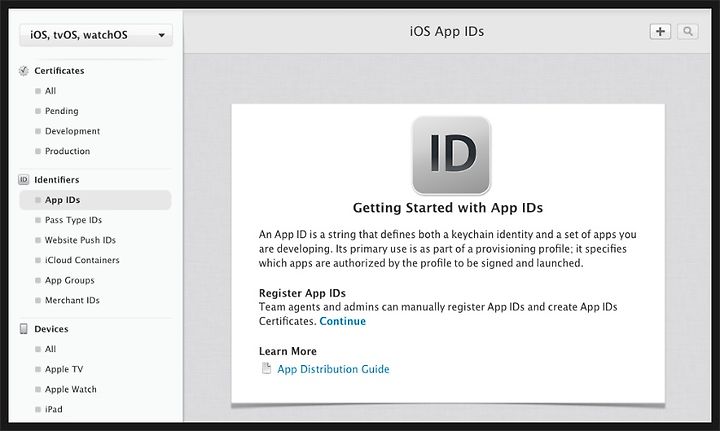Click the Identifiers section heading
This screenshot has height=431, width=720.
click(56, 179)
